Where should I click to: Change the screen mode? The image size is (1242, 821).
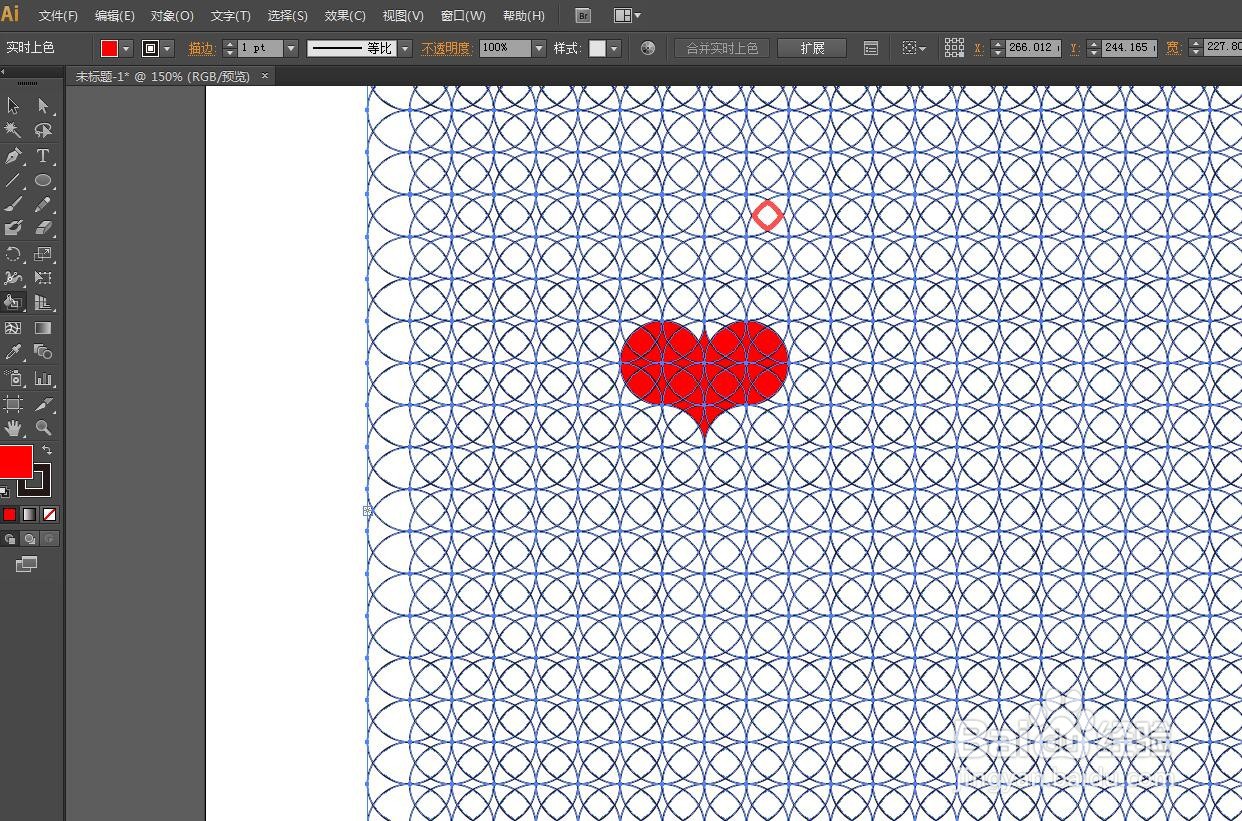(x=27, y=564)
